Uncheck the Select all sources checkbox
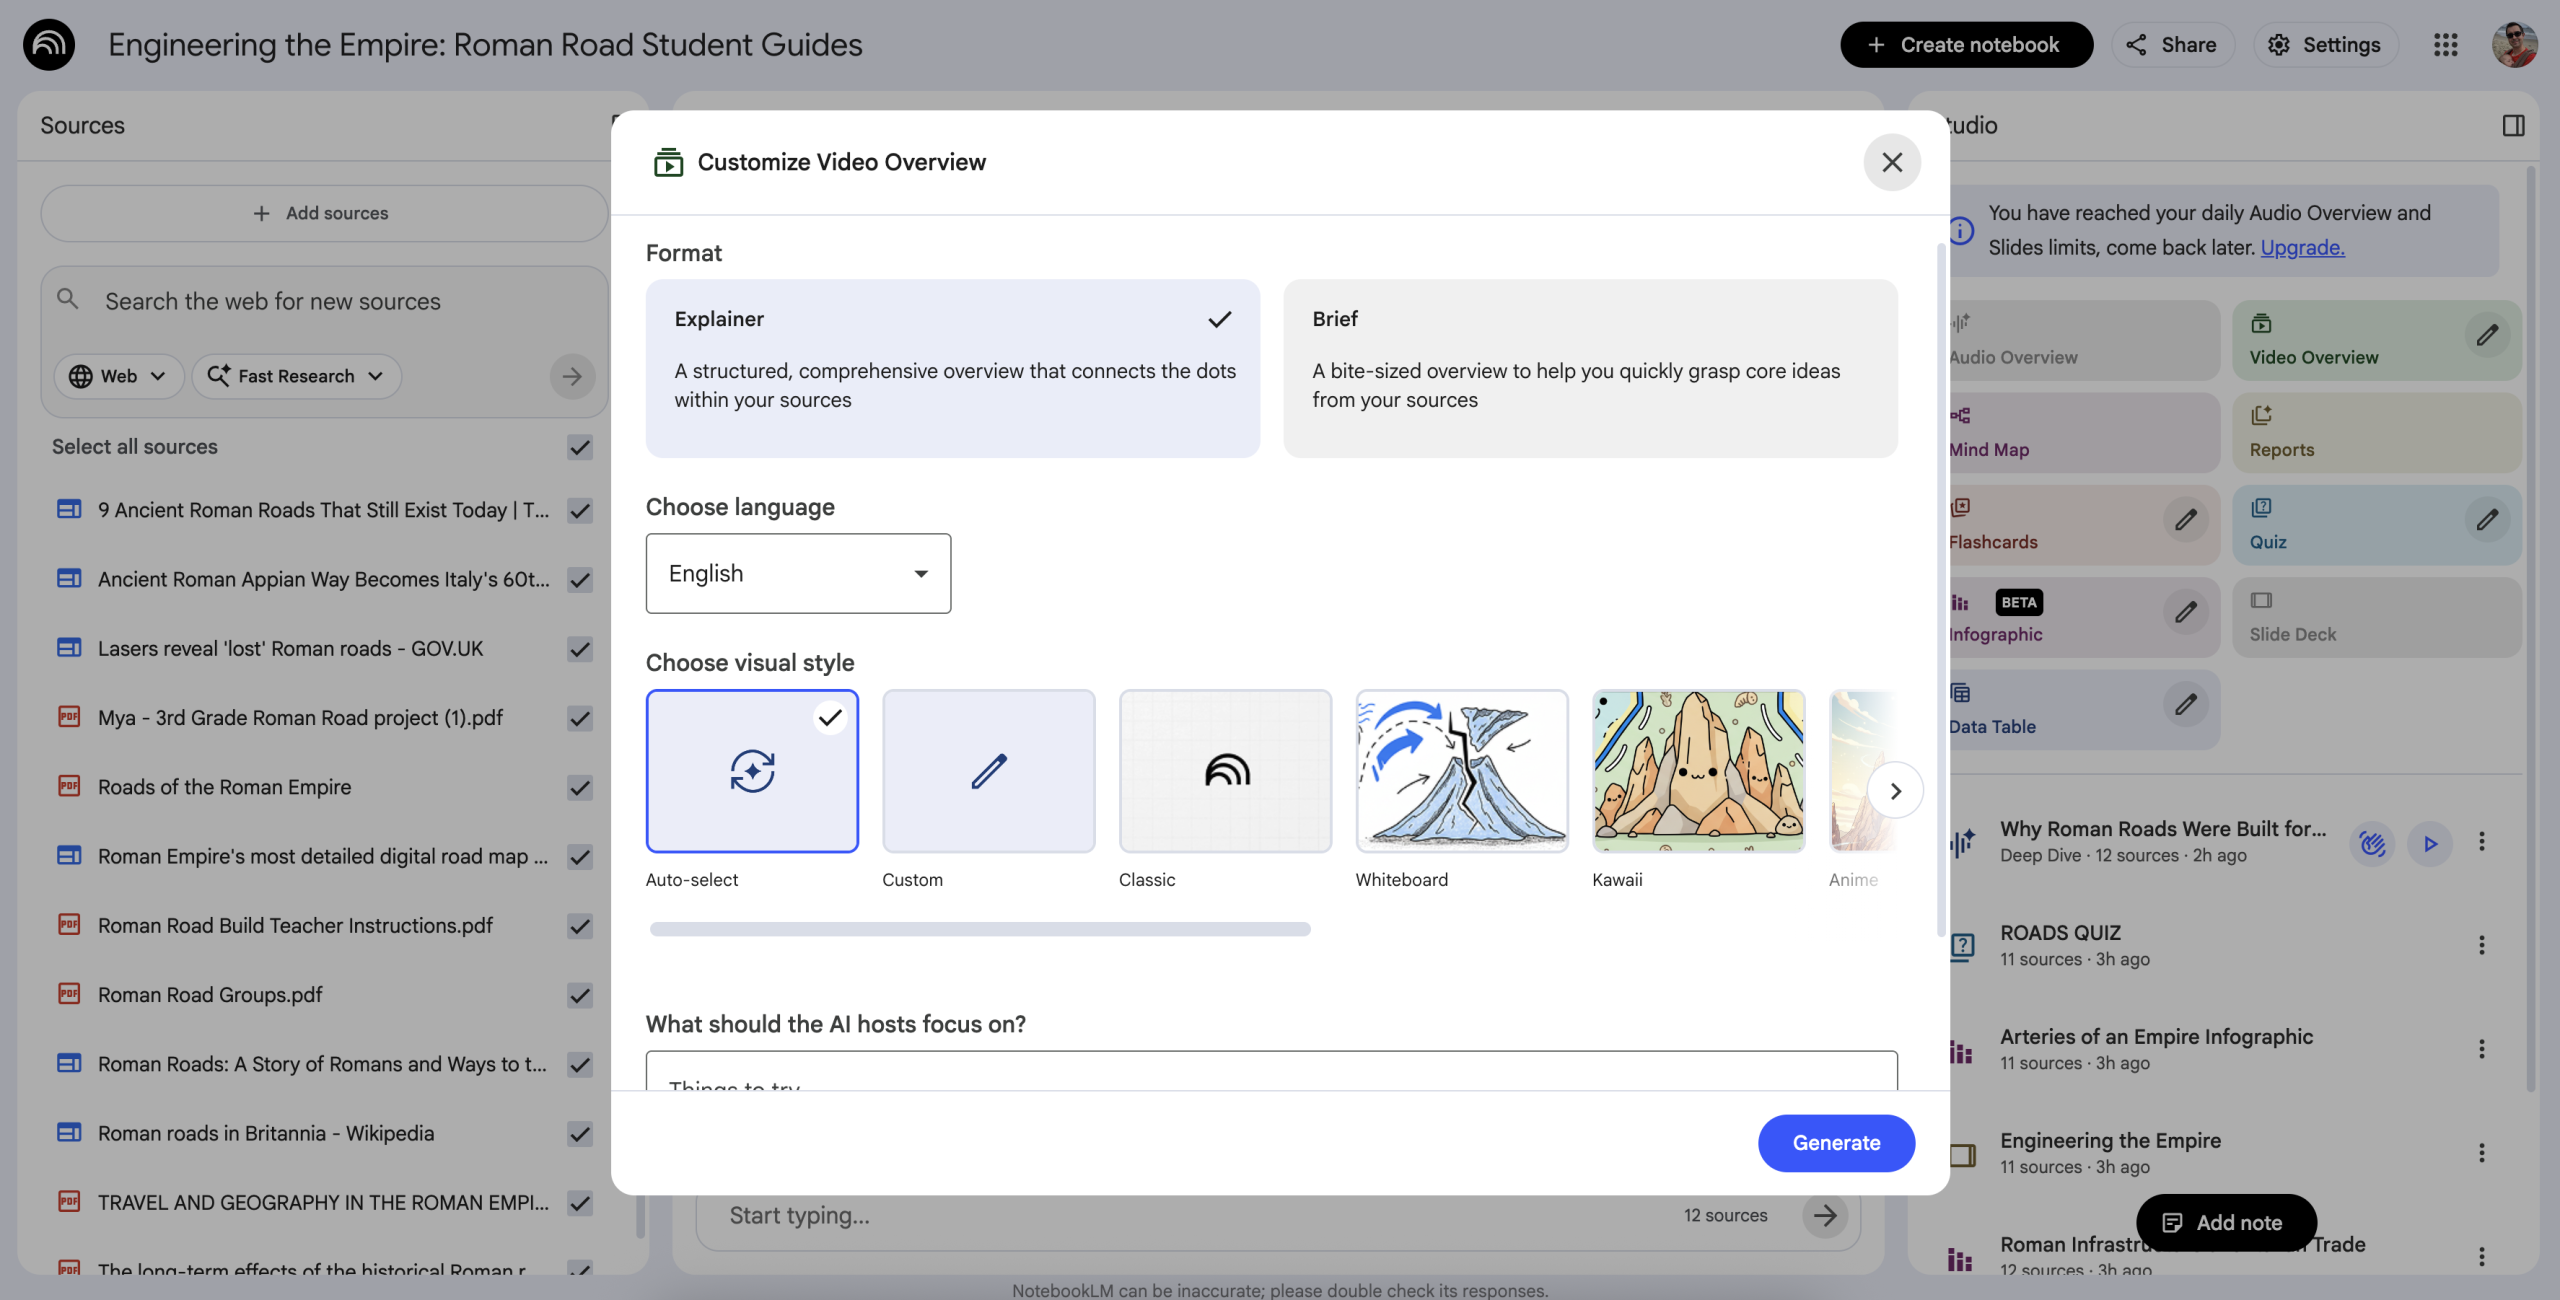This screenshot has height=1300, width=2560. tap(580, 447)
